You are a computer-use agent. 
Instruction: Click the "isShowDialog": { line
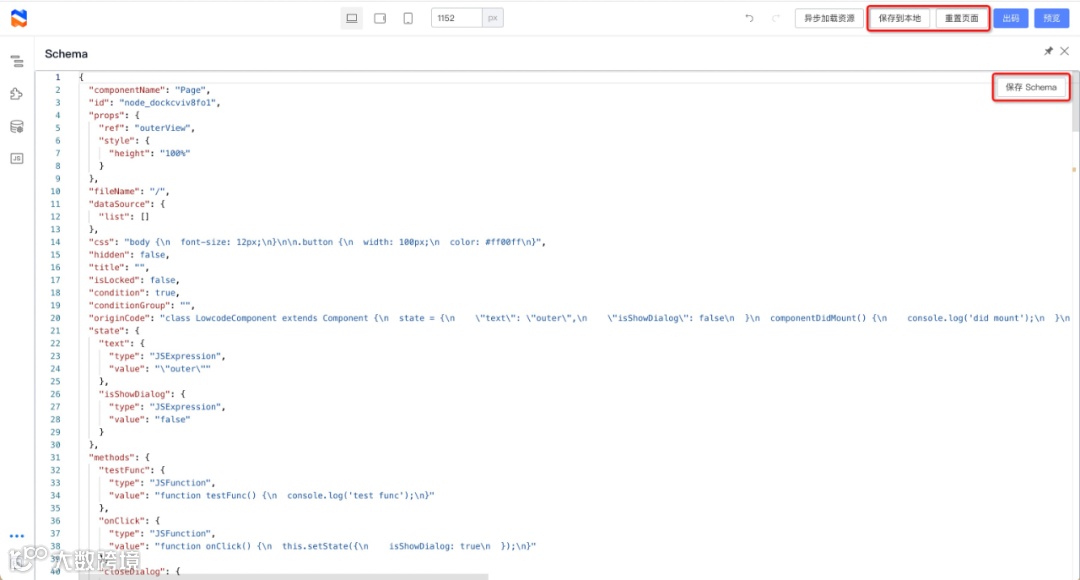142,395
